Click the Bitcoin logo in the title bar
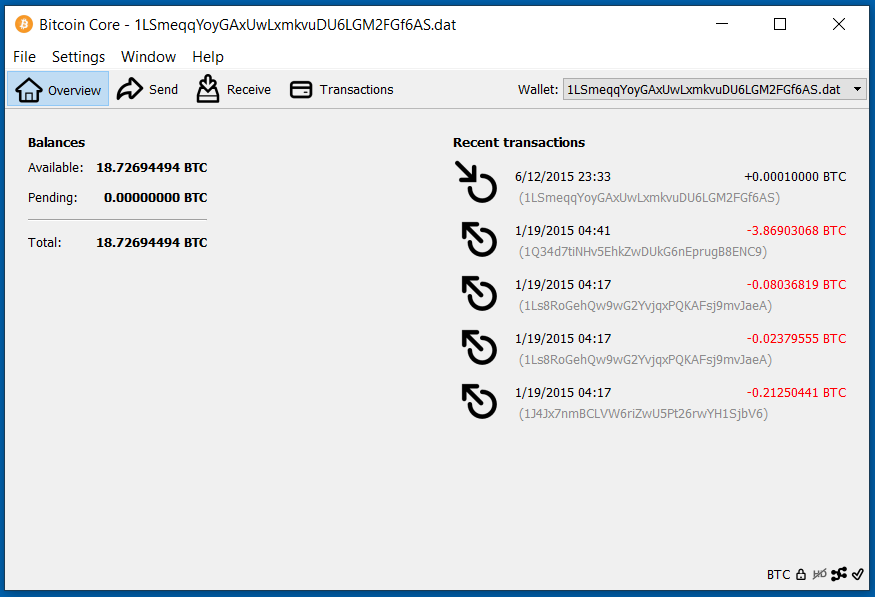875x597 pixels. point(23,25)
